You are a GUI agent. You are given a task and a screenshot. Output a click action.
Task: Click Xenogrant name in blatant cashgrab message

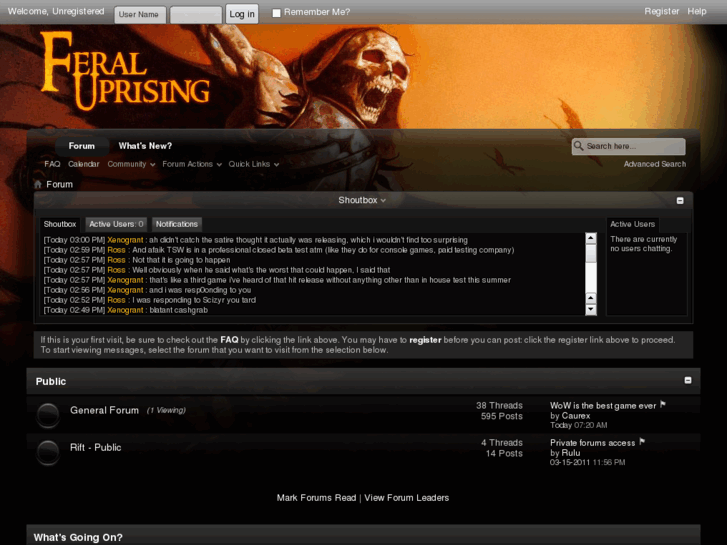pyautogui.click(x=125, y=310)
